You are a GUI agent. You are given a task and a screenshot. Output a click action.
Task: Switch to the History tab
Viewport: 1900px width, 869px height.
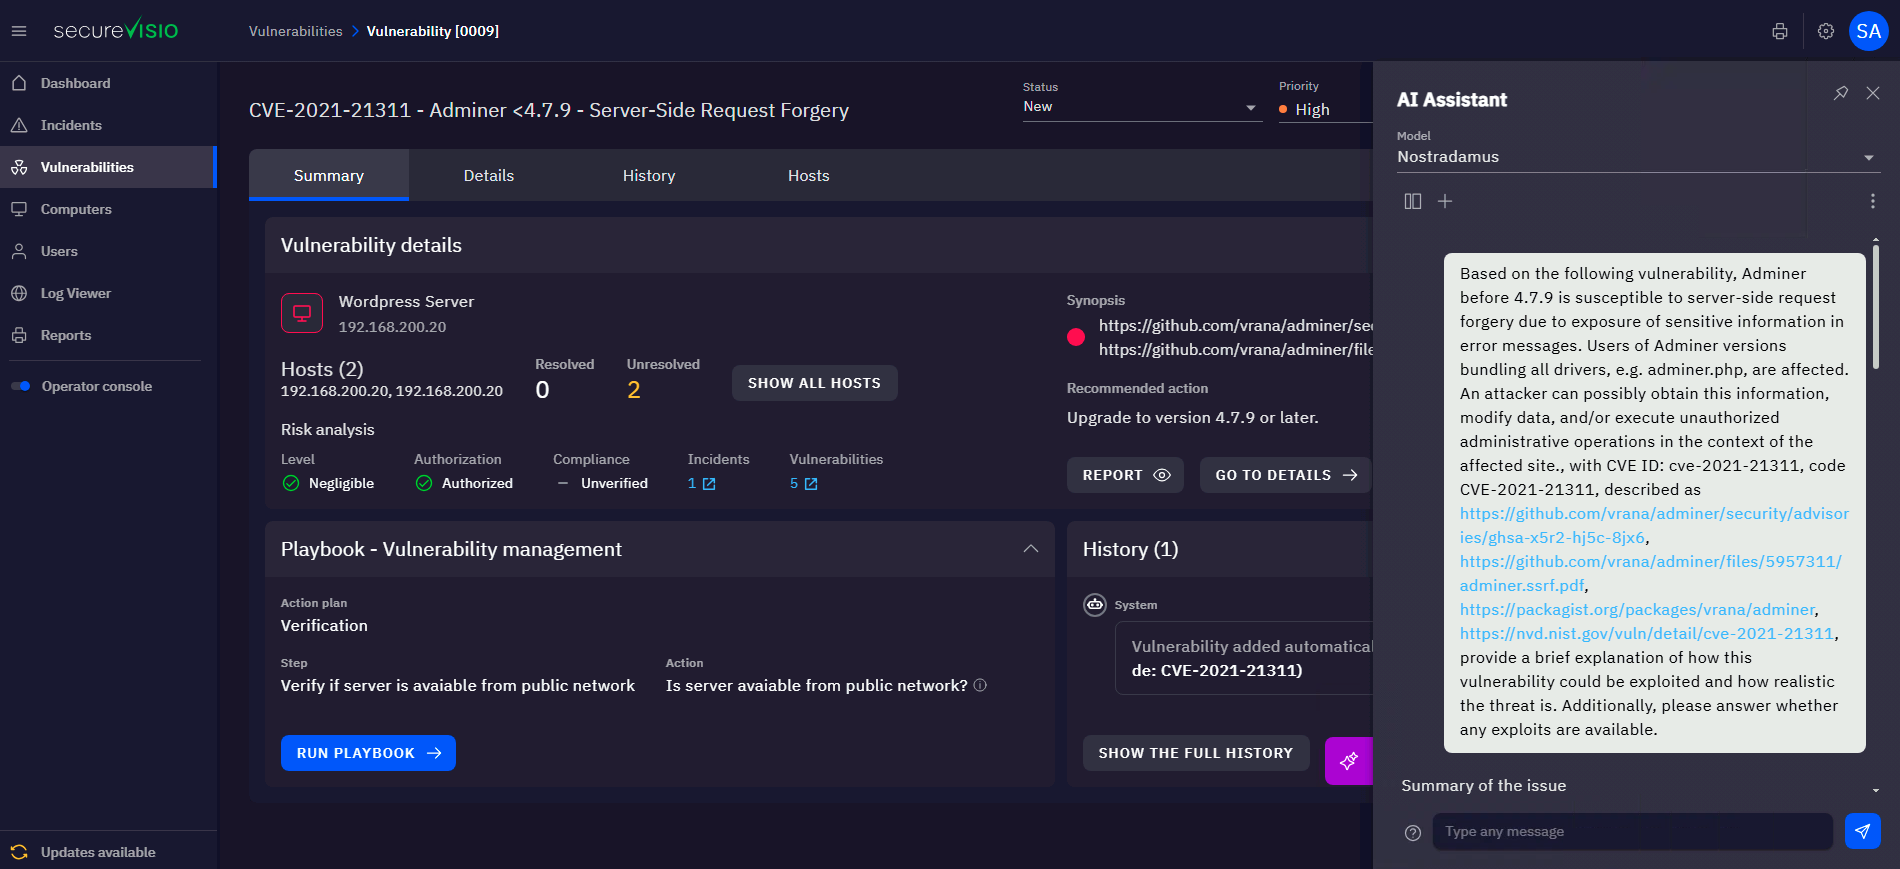(x=649, y=175)
